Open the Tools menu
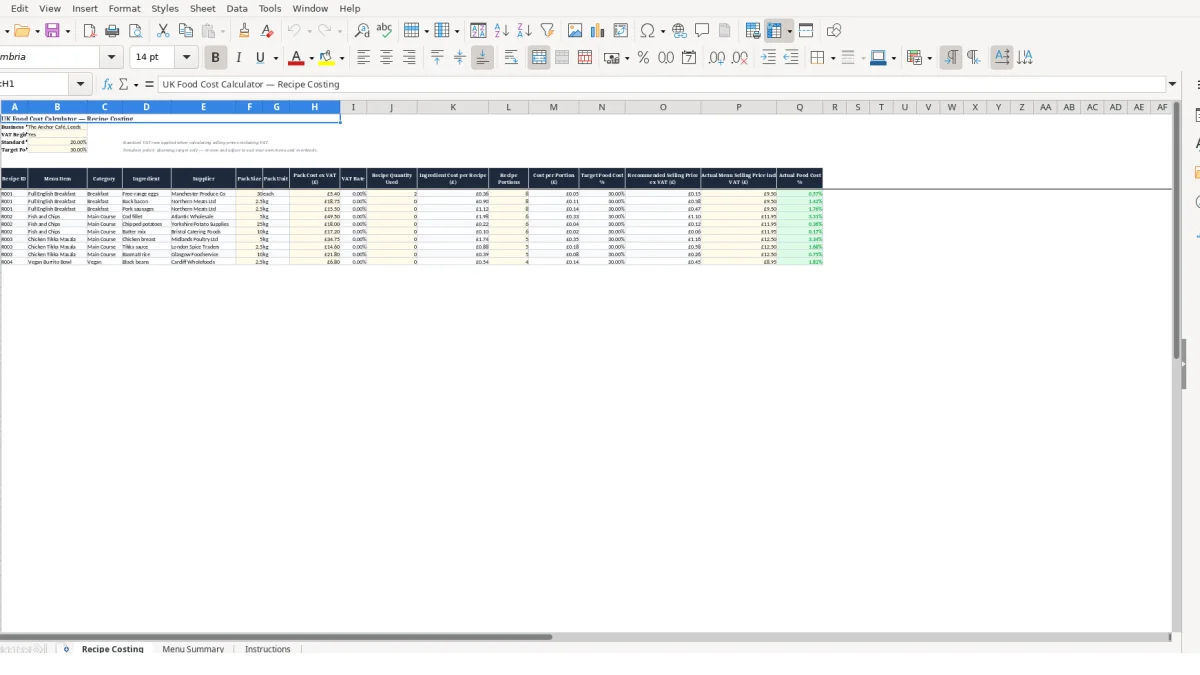This screenshot has height=675, width=1200. 270,8
